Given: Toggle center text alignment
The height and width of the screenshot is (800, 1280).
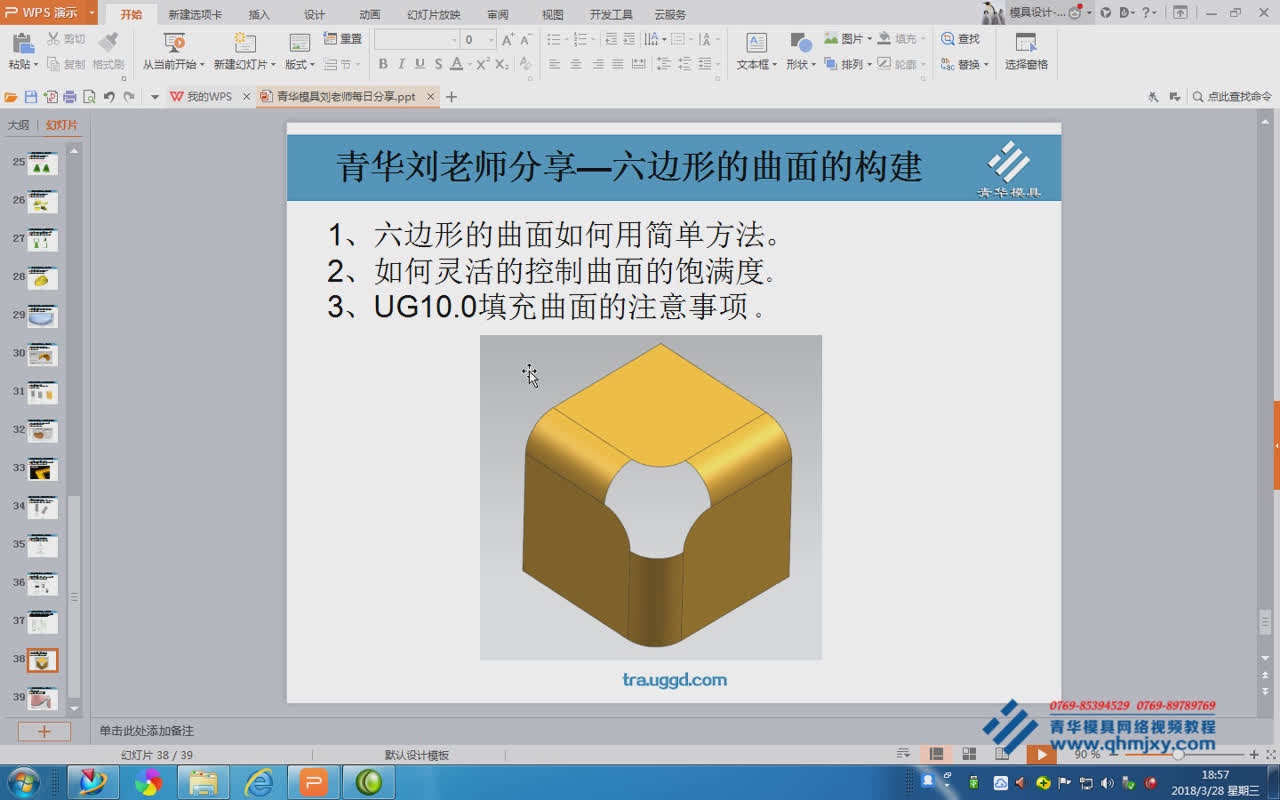Looking at the screenshot, I should pyautogui.click(x=576, y=64).
